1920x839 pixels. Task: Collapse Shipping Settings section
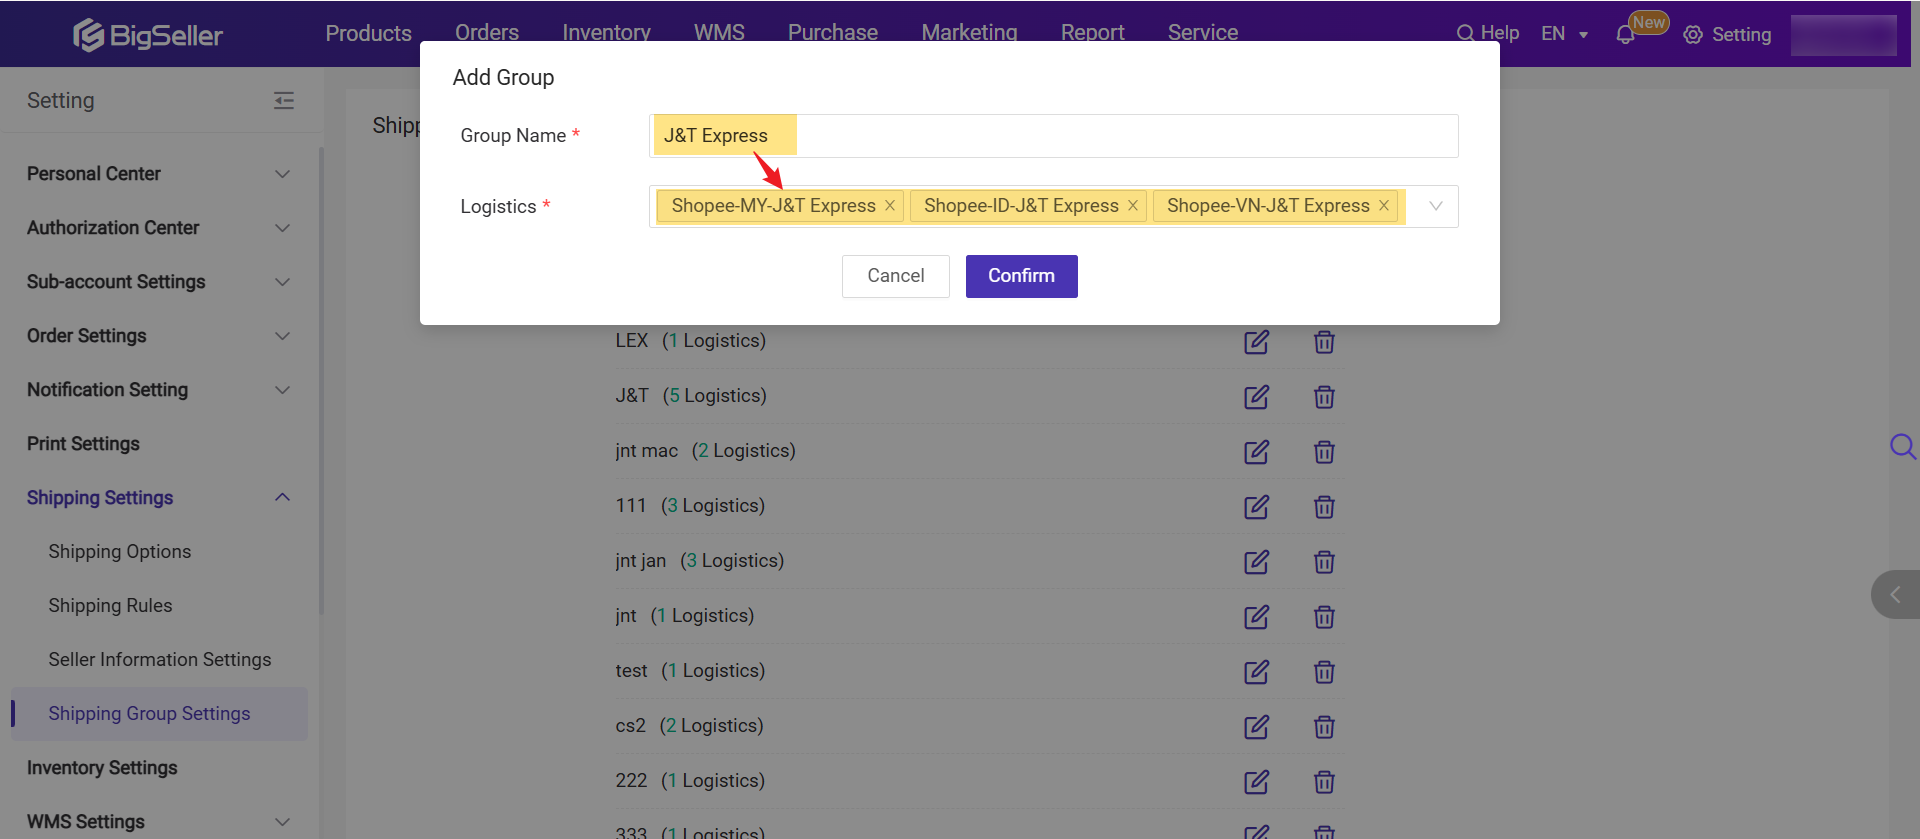coord(283,498)
